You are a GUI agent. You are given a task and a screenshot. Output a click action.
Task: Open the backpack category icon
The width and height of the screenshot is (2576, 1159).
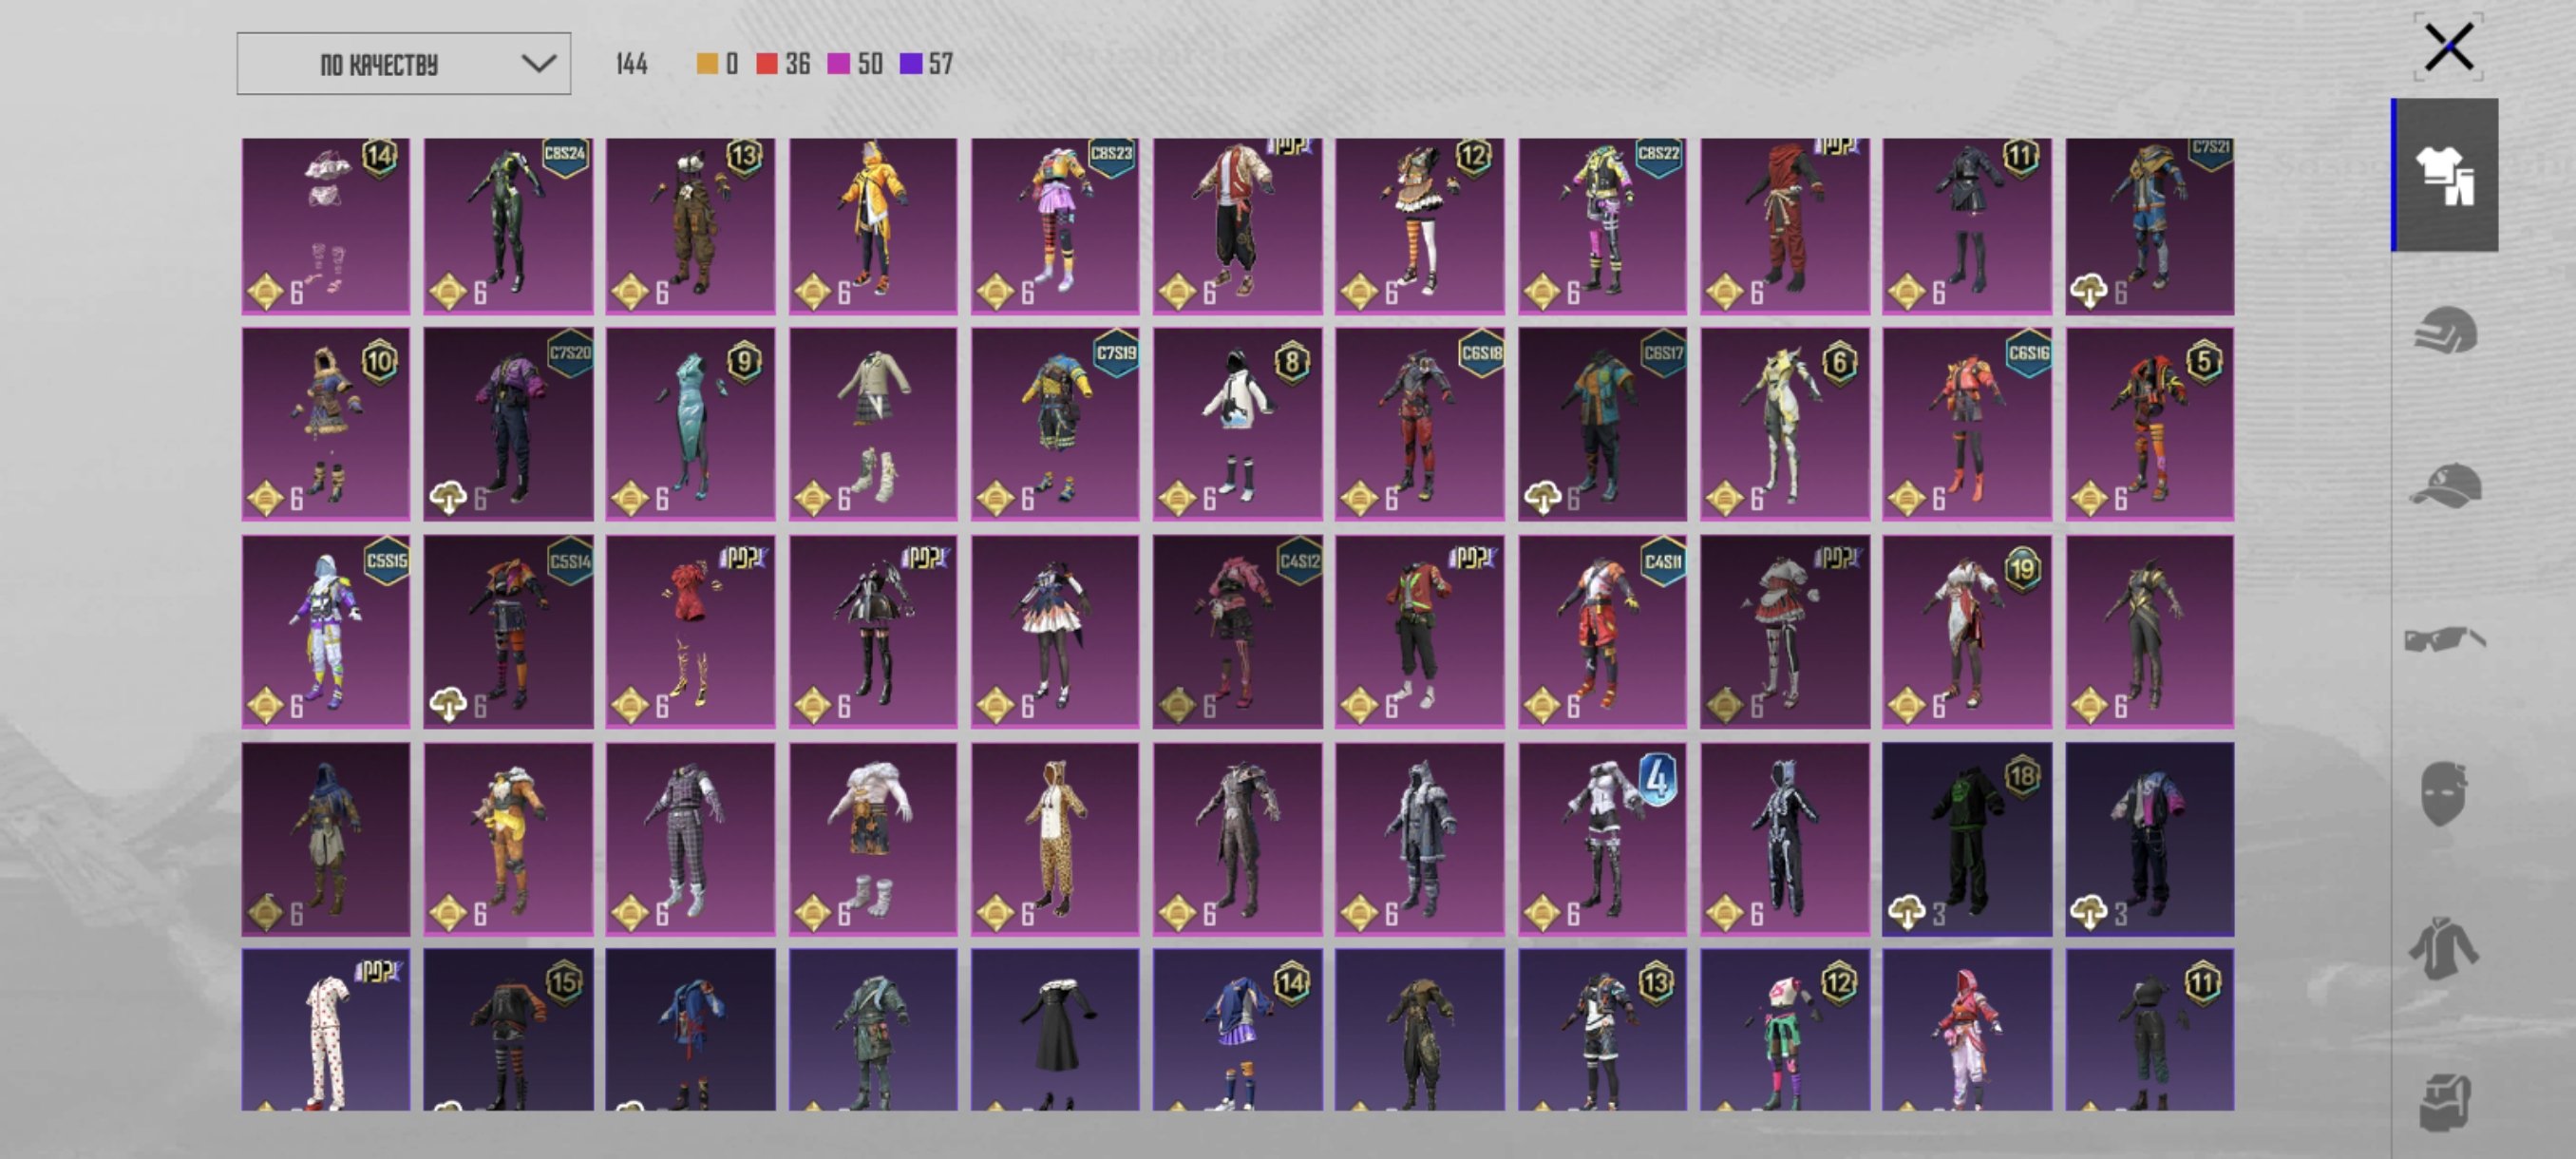pos(2445,1101)
